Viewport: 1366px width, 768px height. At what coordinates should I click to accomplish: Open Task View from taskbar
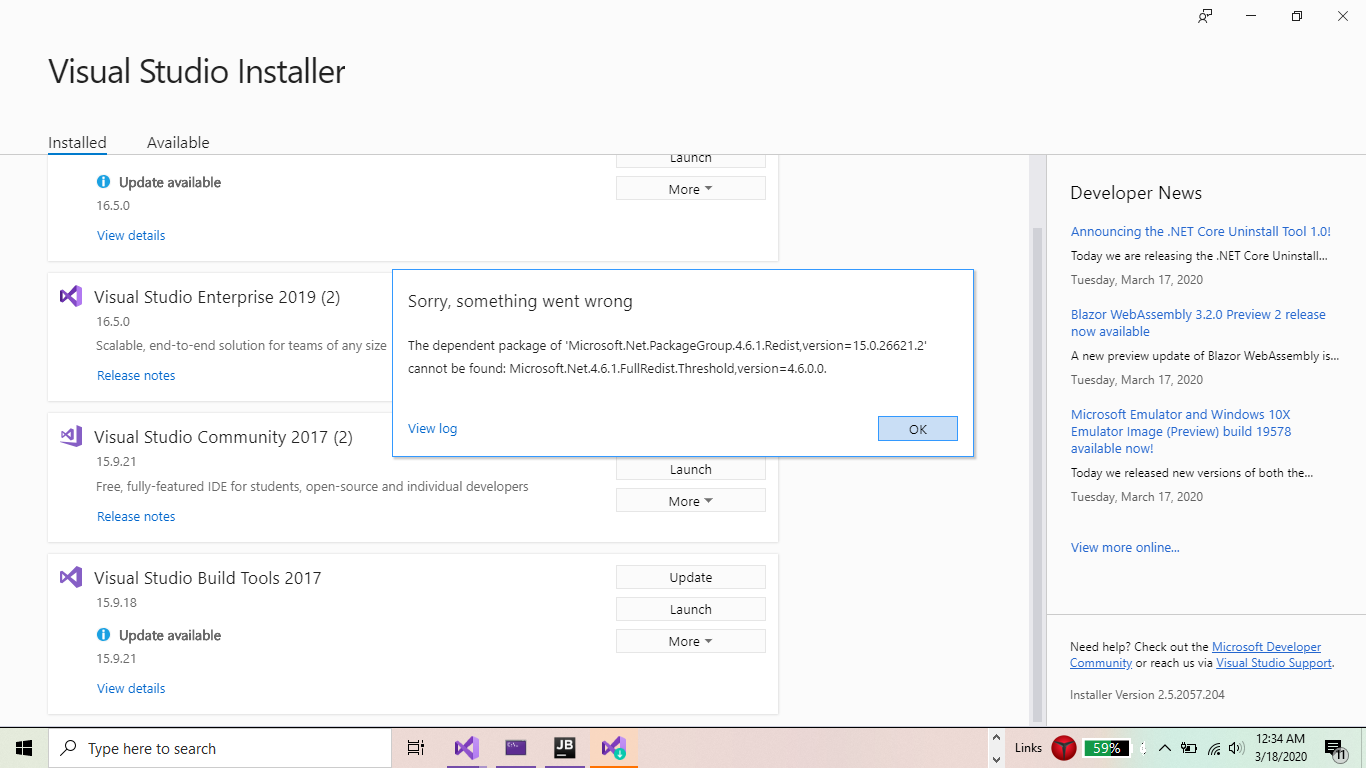(x=416, y=748)
